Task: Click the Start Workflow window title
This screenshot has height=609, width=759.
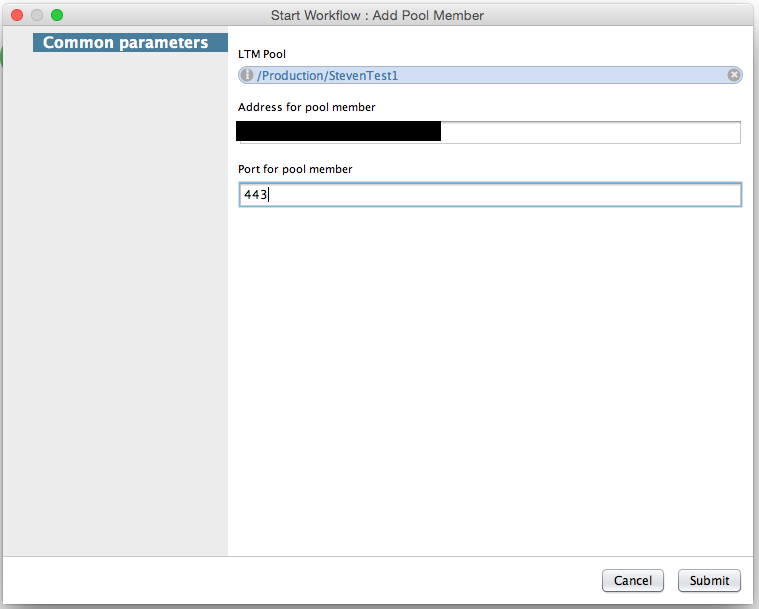Action: pos(377,15)
